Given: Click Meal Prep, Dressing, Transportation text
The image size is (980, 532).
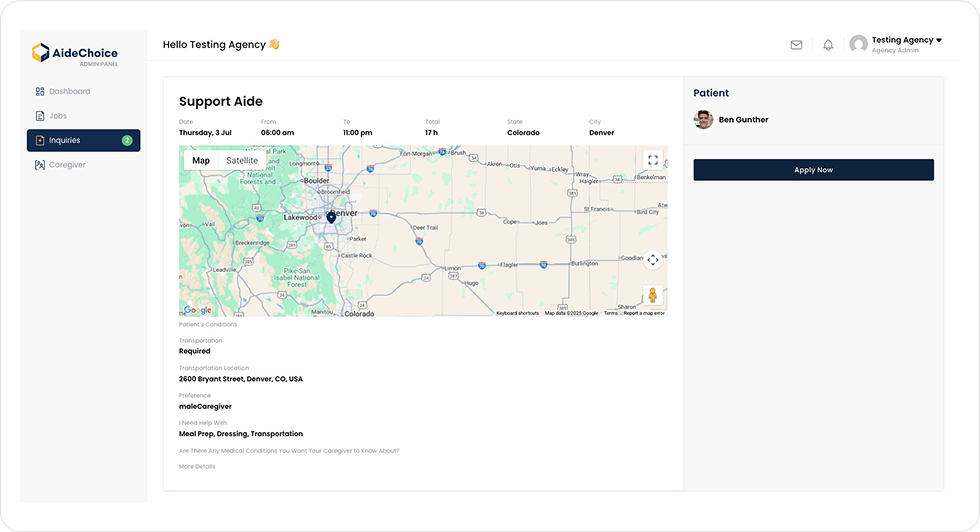Looking at the screenshot, I should click(x=241, y=434).
